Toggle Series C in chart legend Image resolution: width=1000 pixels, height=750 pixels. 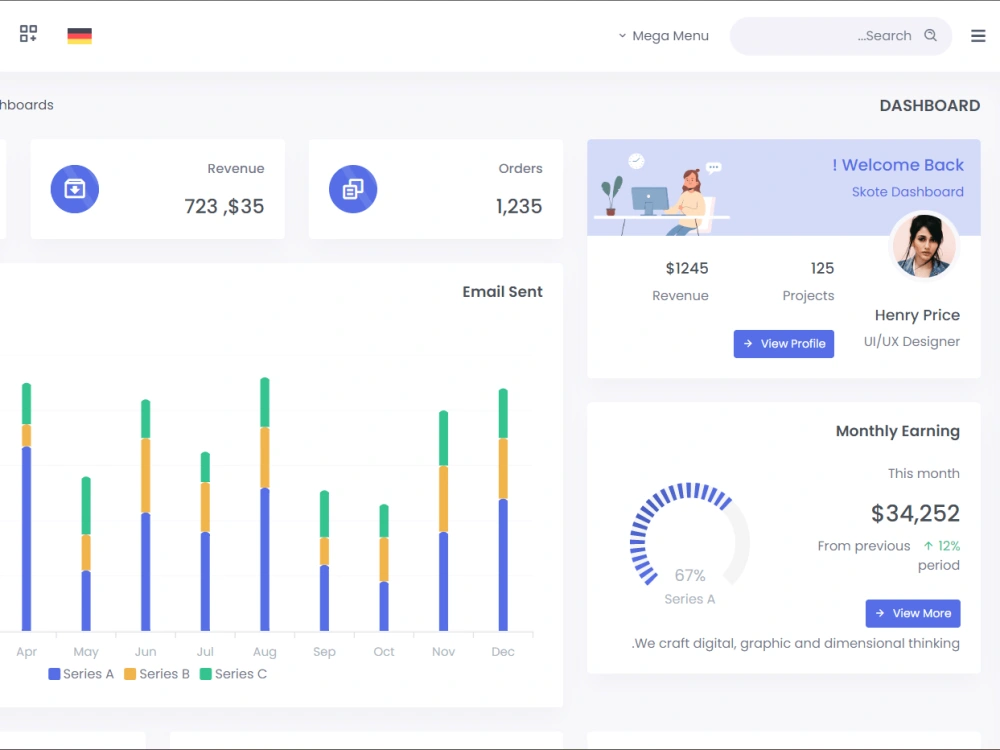pyautogui.click(x=233, y=674)
